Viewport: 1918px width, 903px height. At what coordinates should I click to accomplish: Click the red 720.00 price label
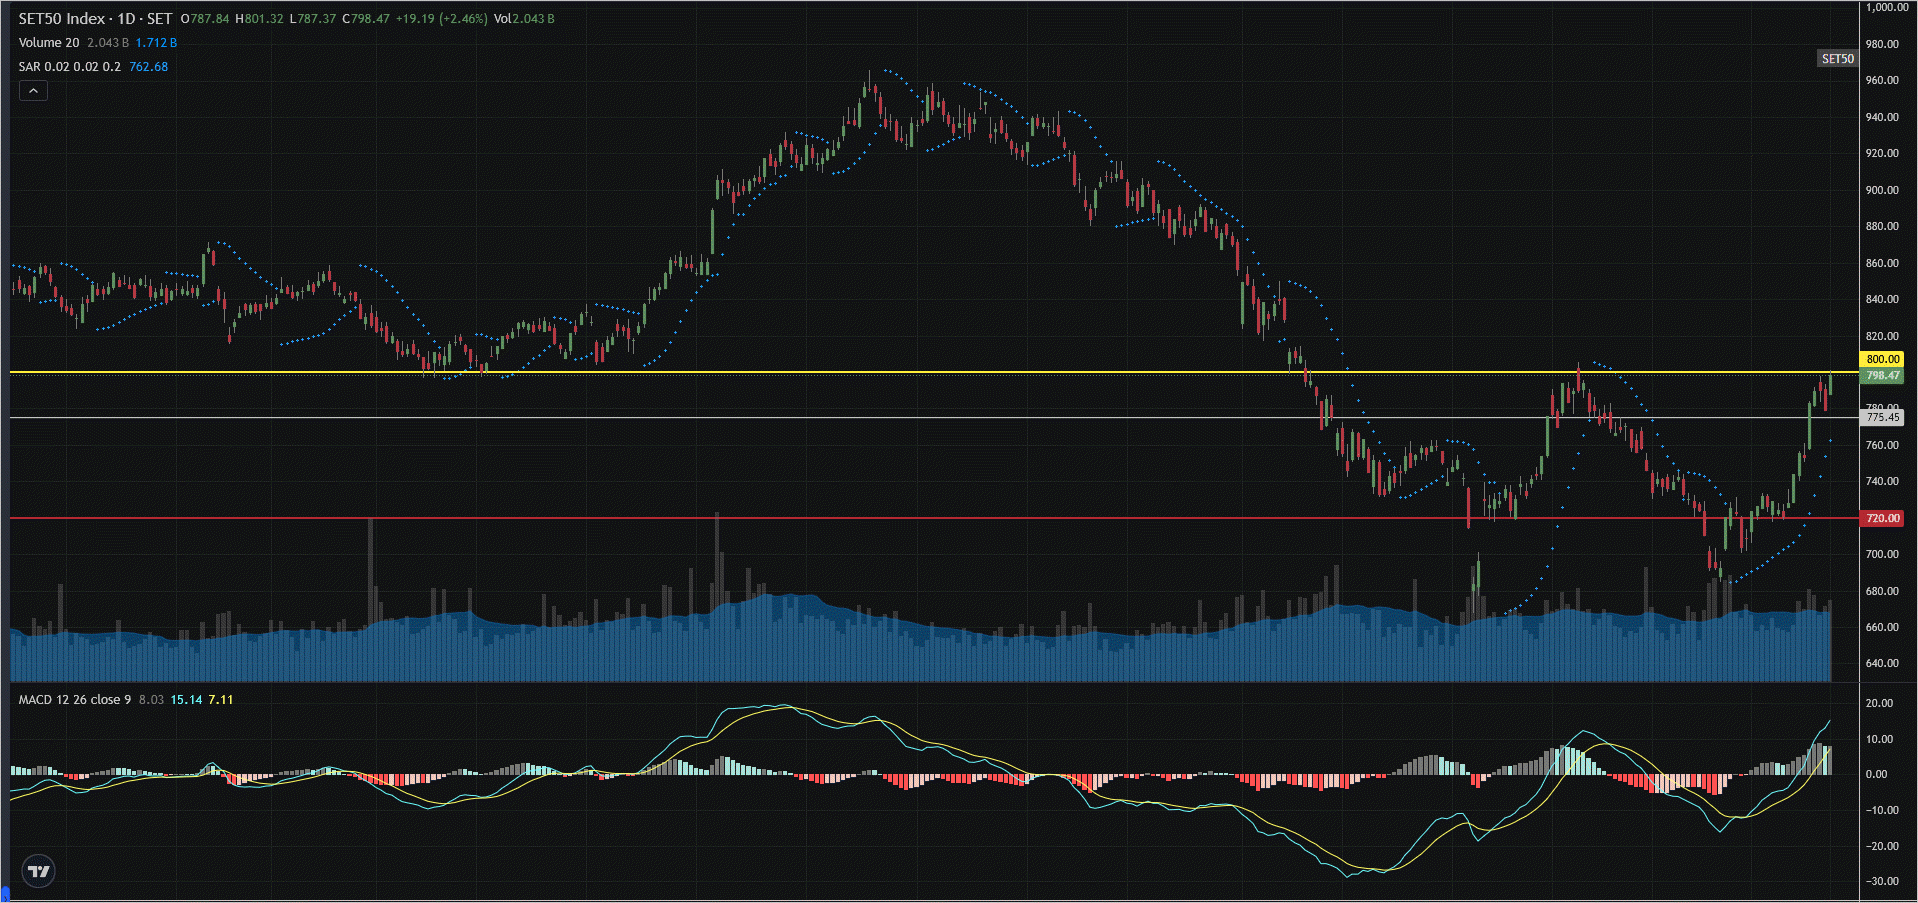(x=1882, y=518)
